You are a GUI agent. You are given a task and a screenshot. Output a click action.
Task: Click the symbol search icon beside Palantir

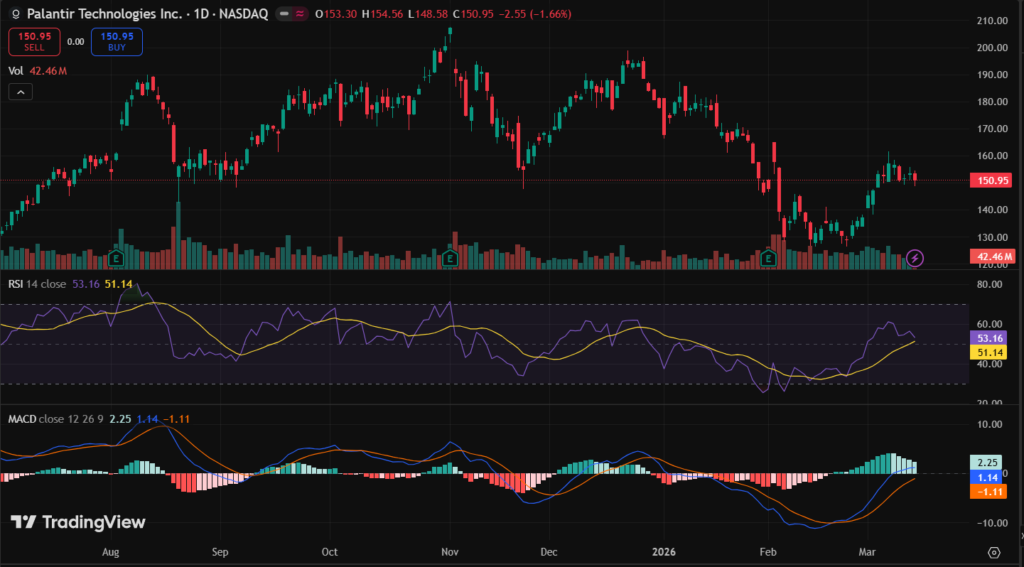coord(14,15)
